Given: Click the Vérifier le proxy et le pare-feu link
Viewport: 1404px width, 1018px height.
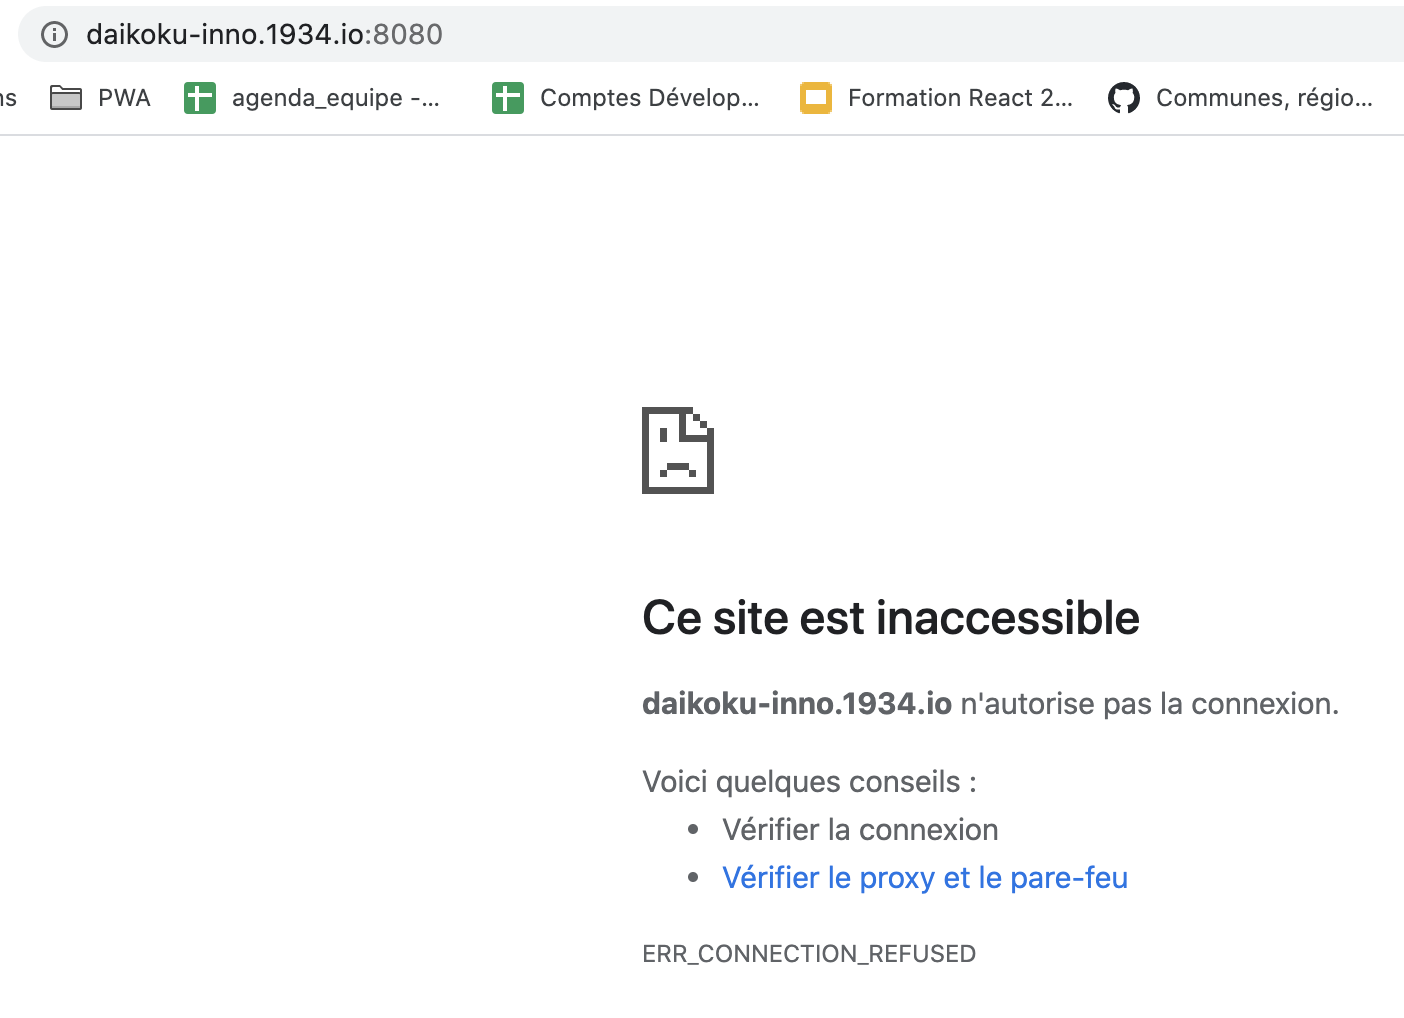Looking at the screenshot, I should coord(925,877).
